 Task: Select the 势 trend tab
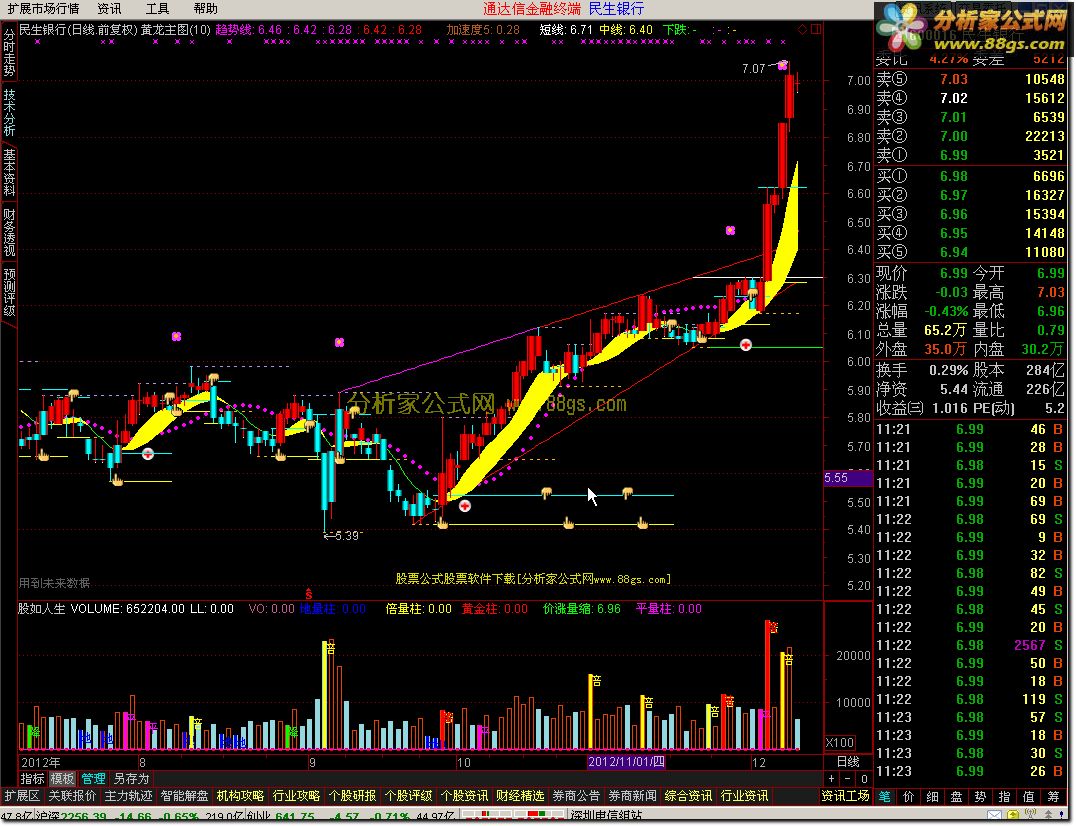[981, 796]
